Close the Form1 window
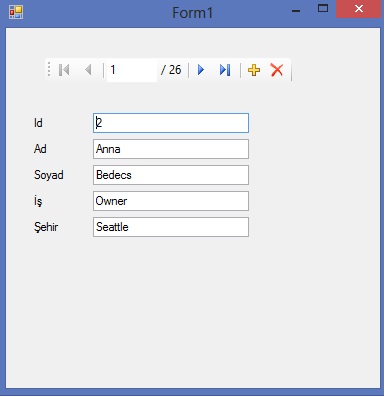Screen dimensions: 384x396 pyautogui.click(x=359, y=9)
